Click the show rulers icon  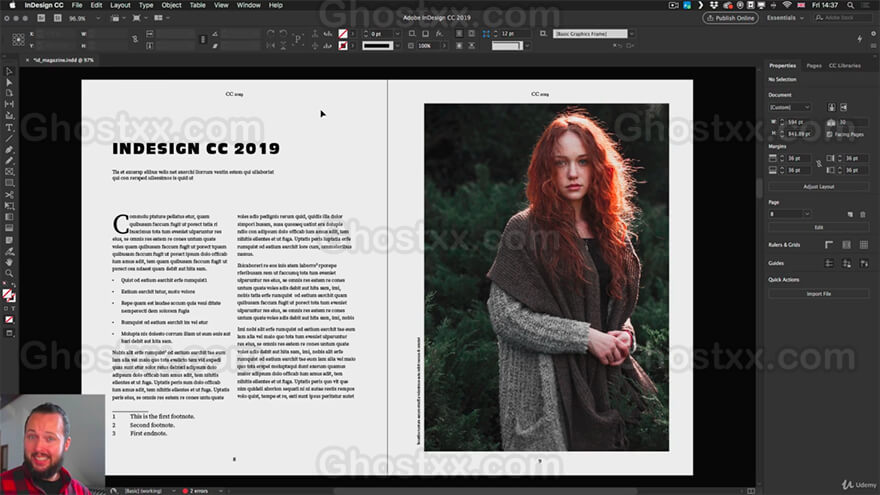829,245
